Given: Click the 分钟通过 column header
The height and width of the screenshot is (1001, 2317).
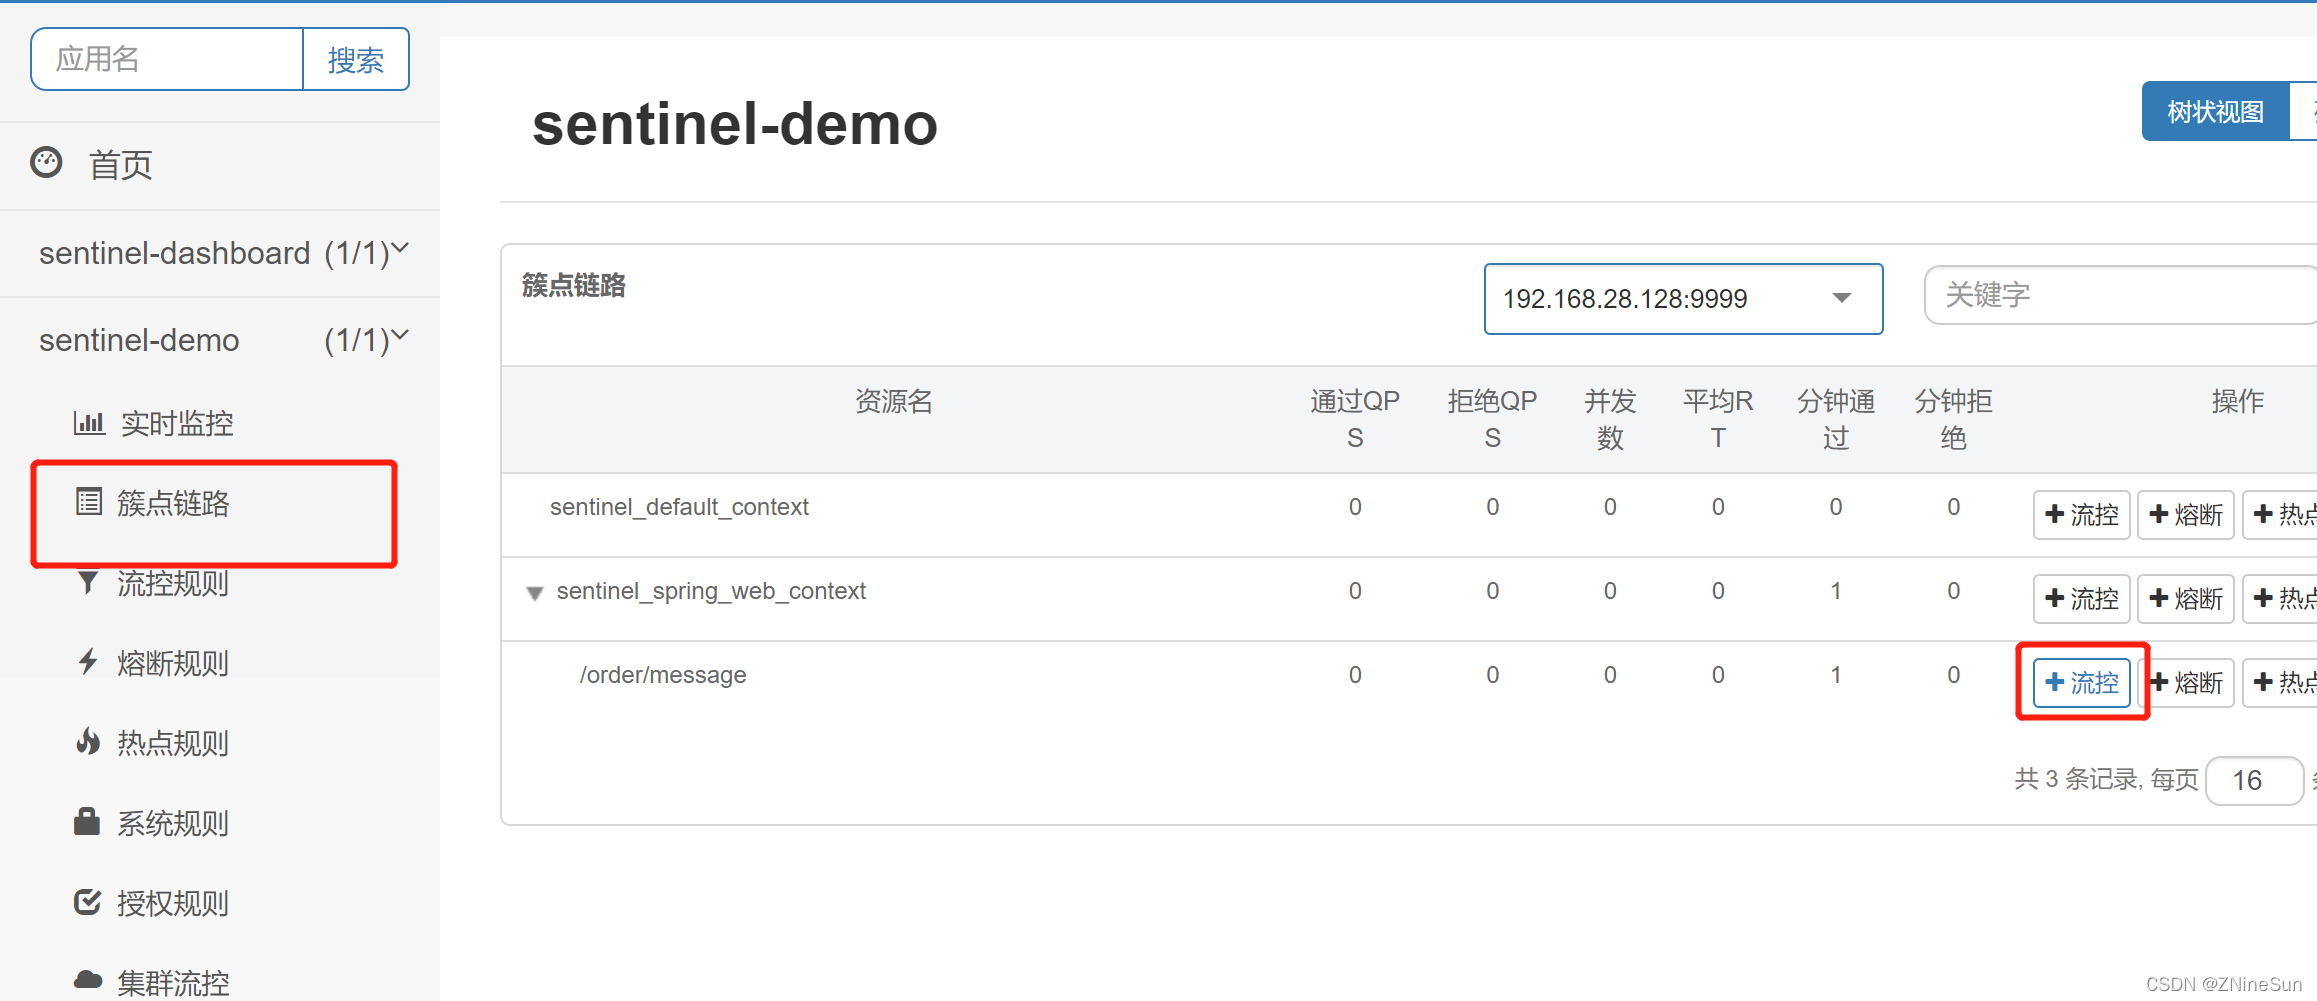Looking at the screenshot, I should (1836, 419).
